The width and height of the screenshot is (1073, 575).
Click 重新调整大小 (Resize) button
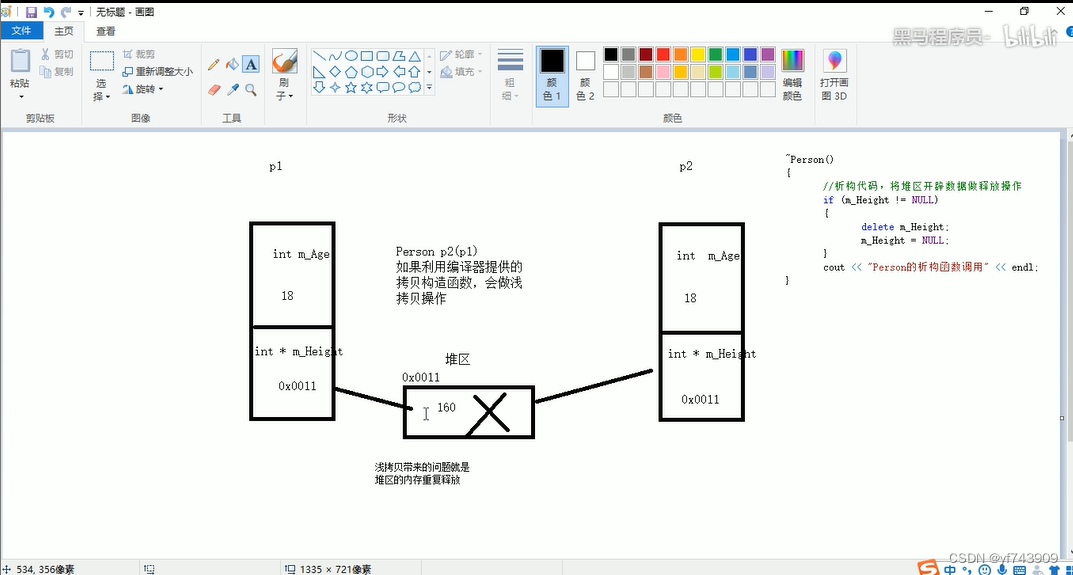[x=157, y=71]
